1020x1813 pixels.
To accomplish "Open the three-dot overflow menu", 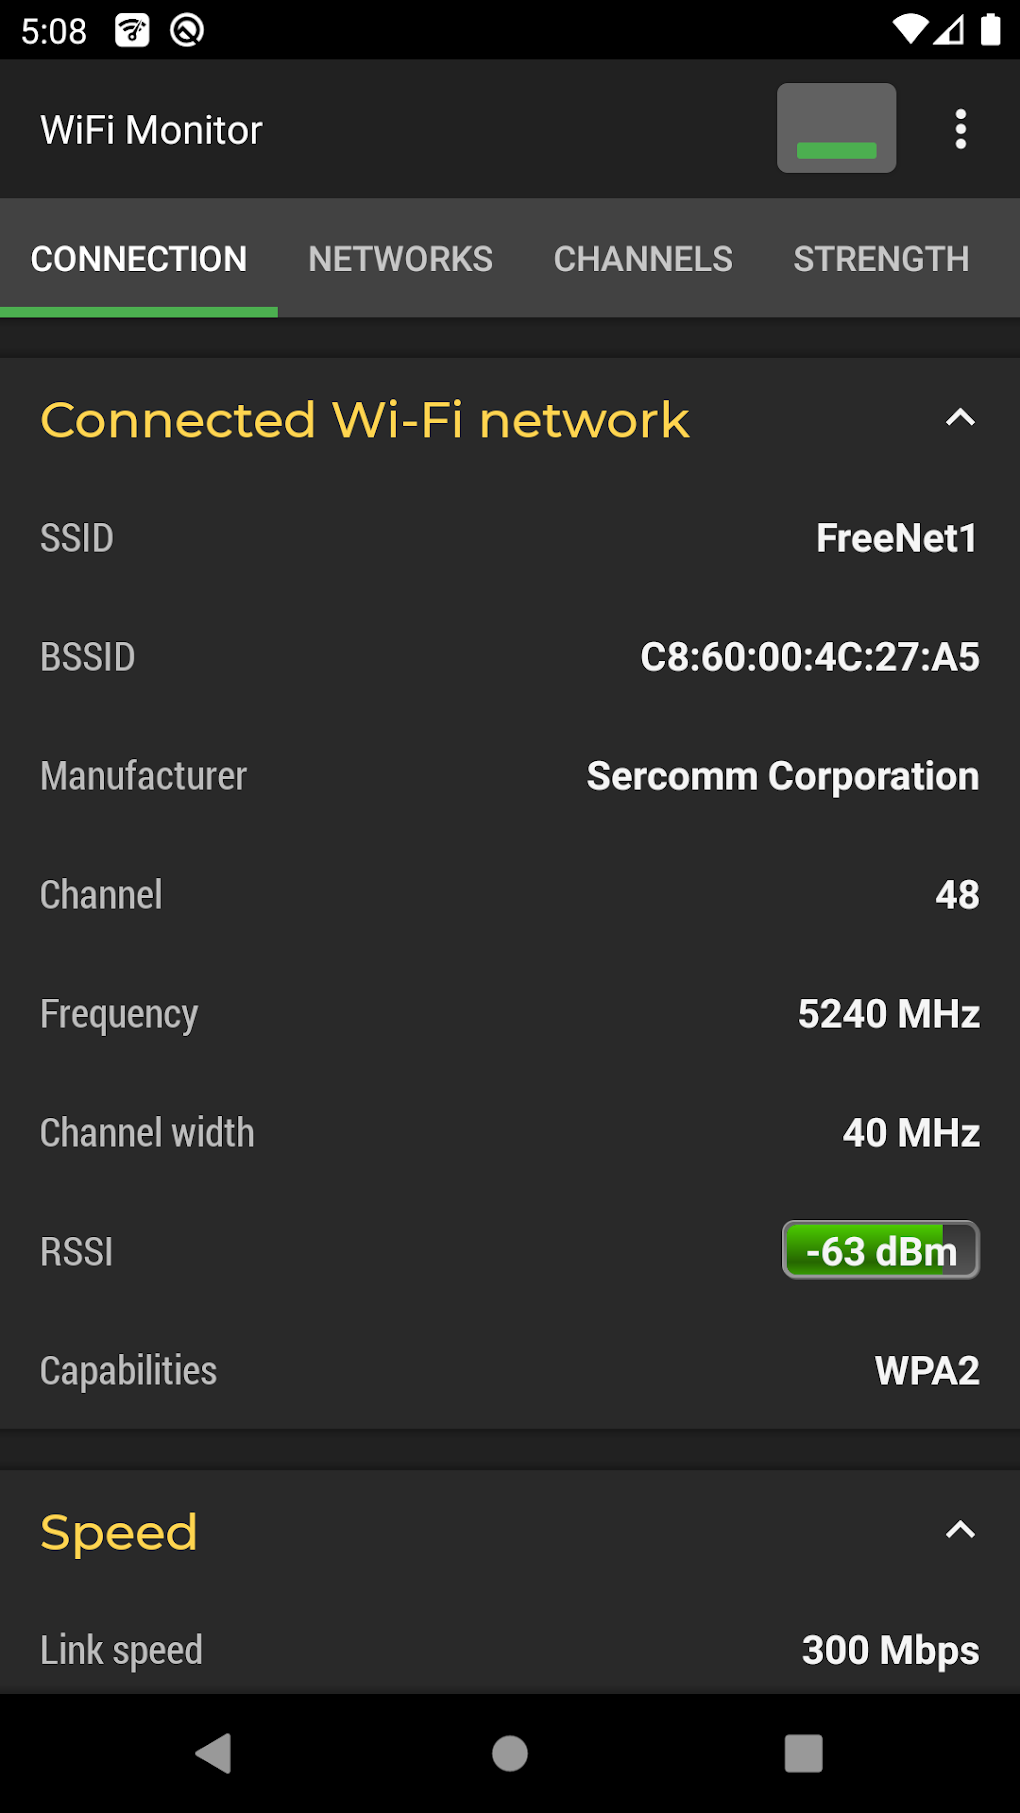I will [x=960, y=129].
